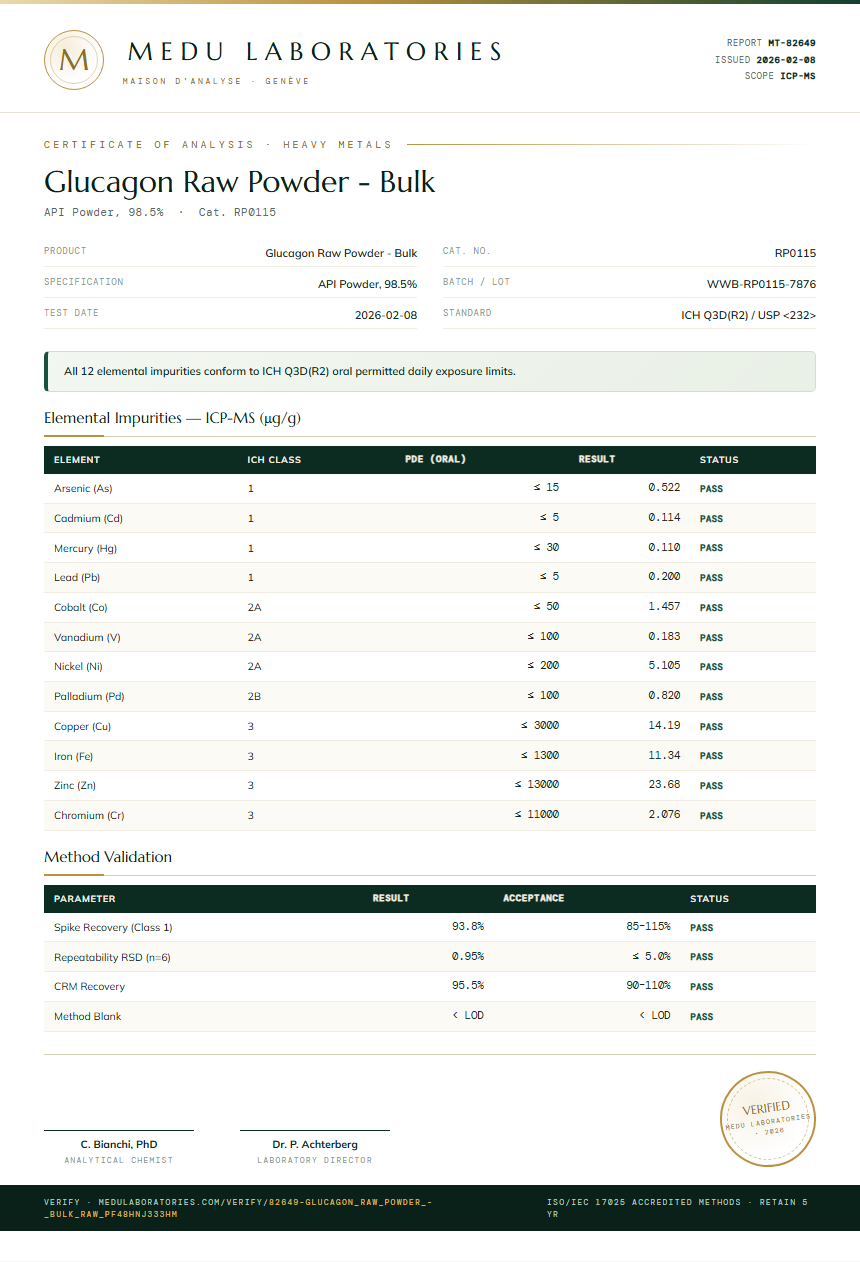Select the Vanadium (V) row label
Image resolution: width=860 pixels, height=1262 pixels.
point(87,637)
